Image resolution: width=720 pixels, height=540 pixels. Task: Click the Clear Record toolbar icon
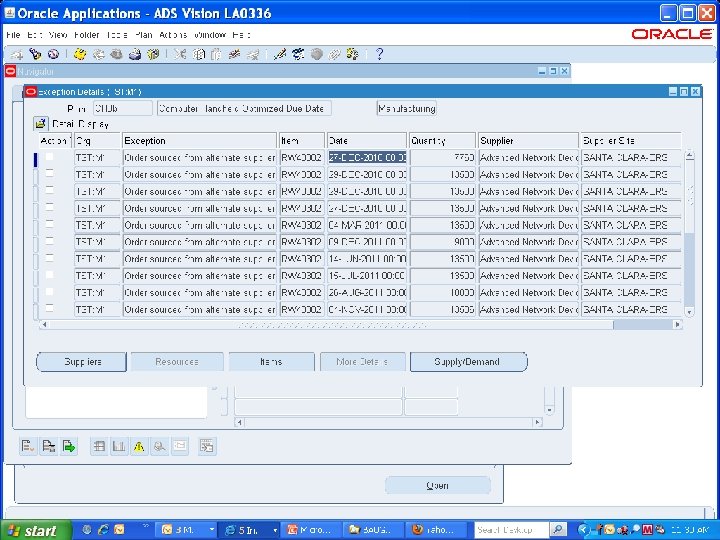pyautogui.click(x=235, y=55)
